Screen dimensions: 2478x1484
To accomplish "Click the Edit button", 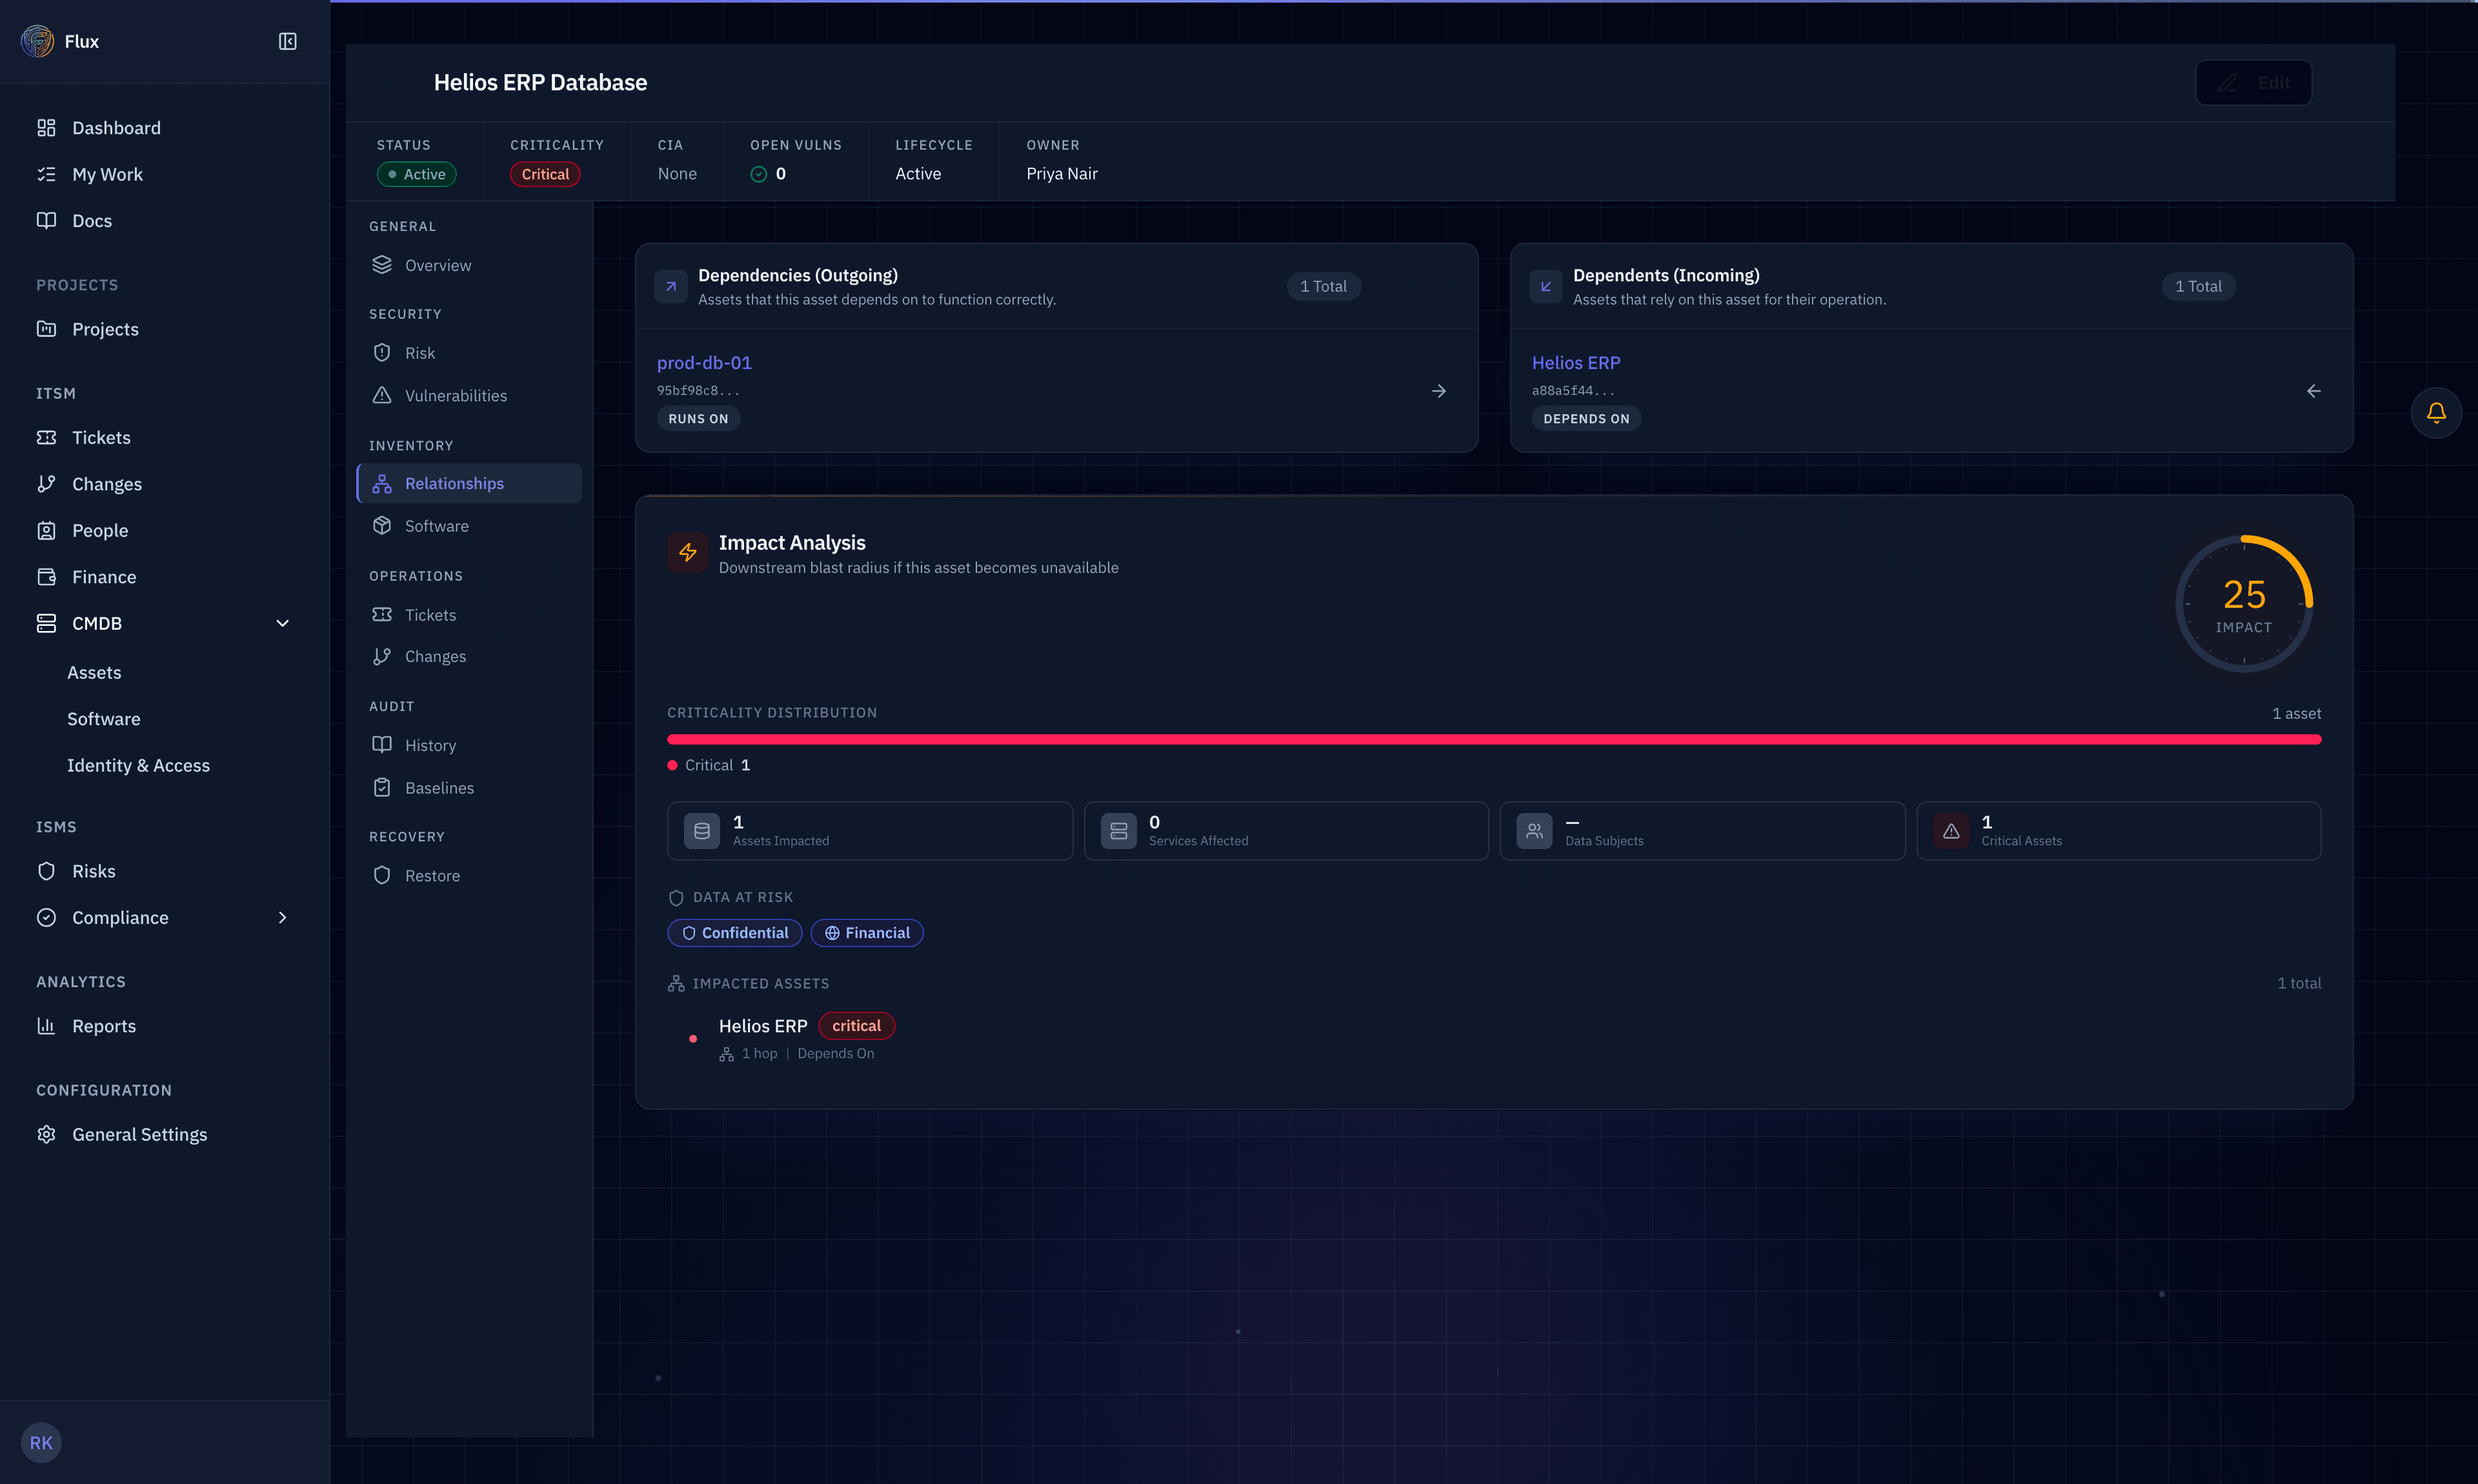I will (2253, 83).
